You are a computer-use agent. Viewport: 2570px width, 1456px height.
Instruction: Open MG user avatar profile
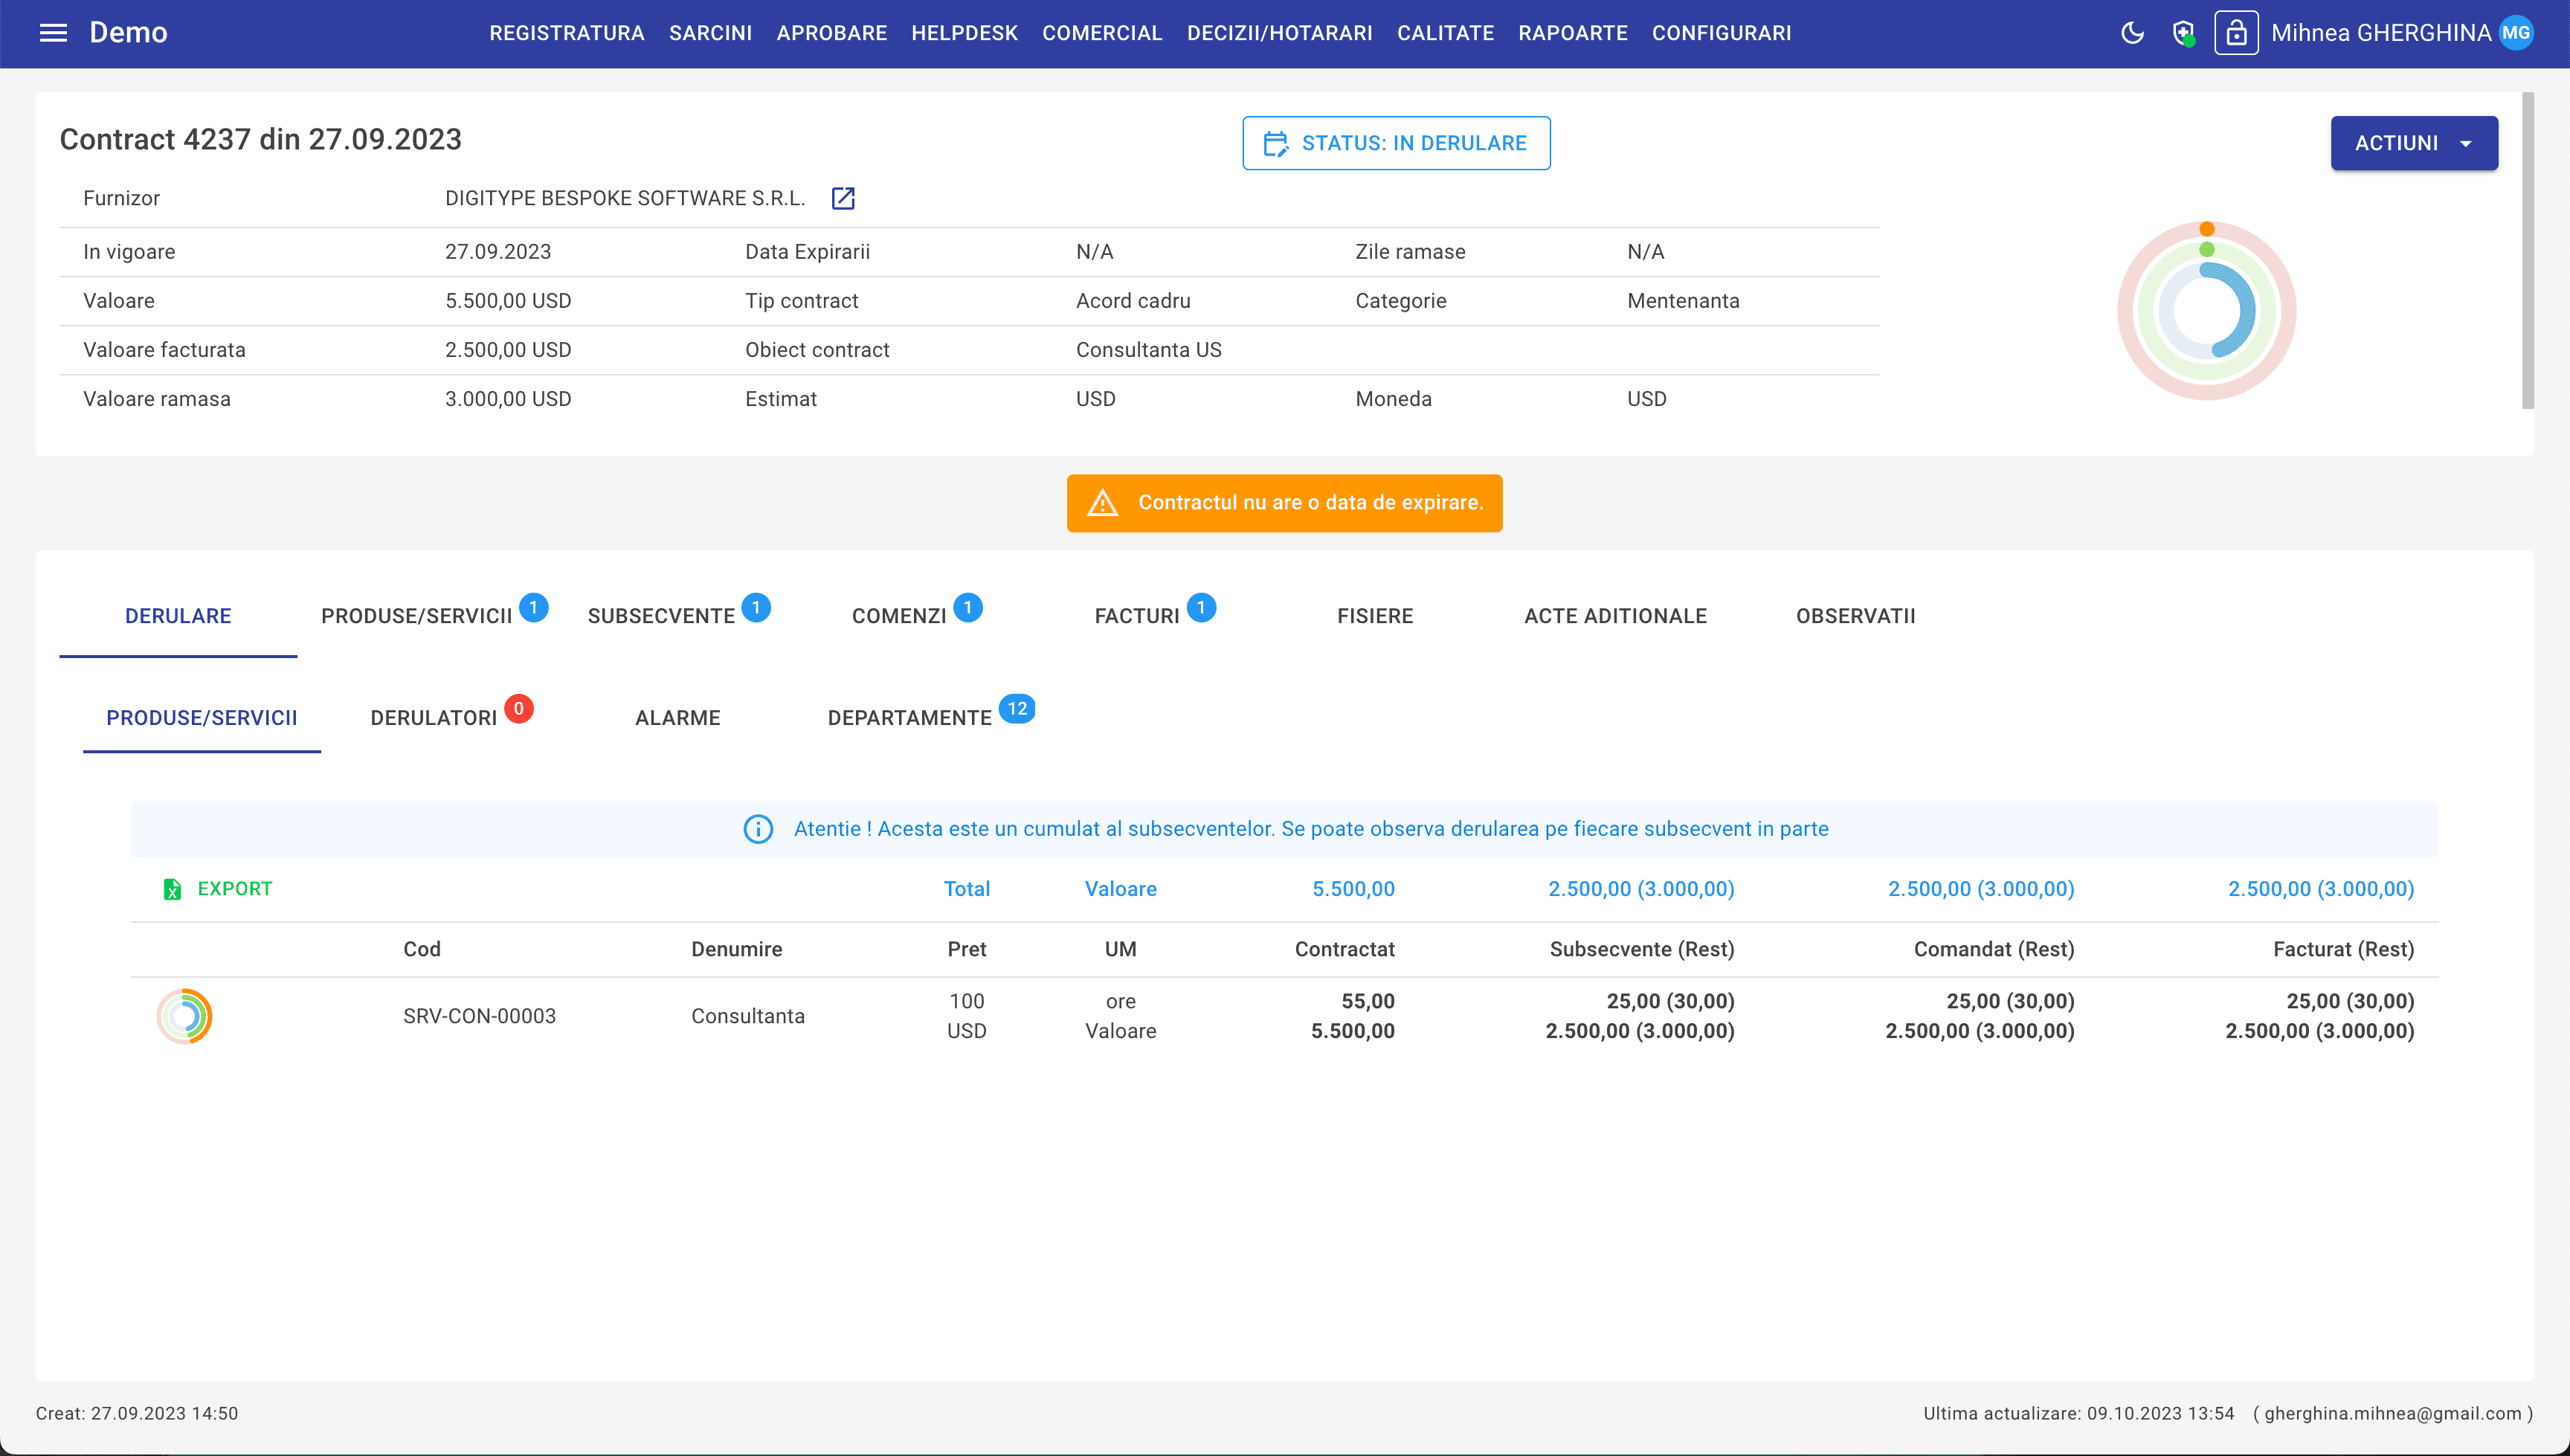2516,33
